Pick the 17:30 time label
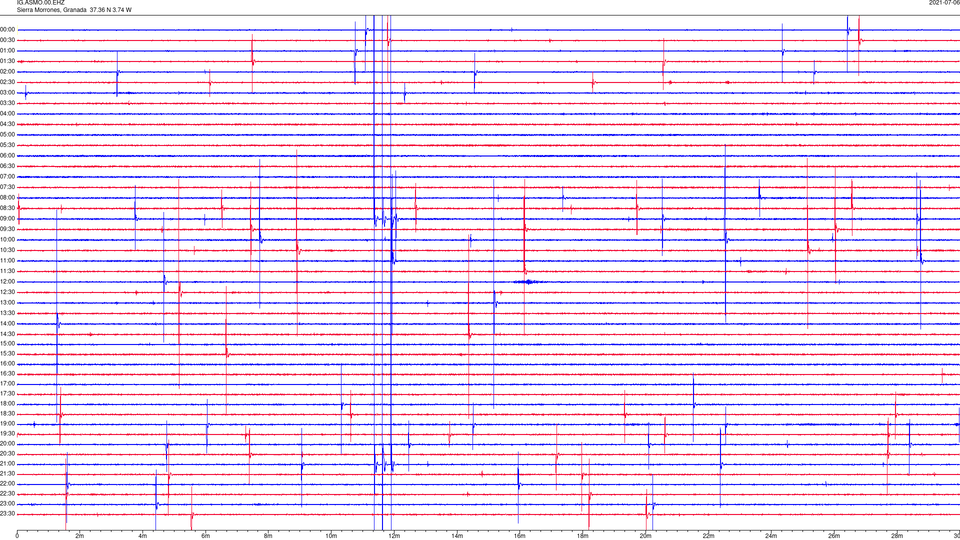 (x=8, y=394)
